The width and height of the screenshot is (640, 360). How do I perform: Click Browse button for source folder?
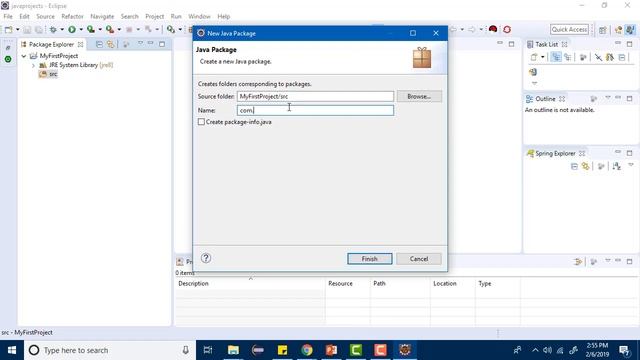pyautogui.click(x=419, y=96)
